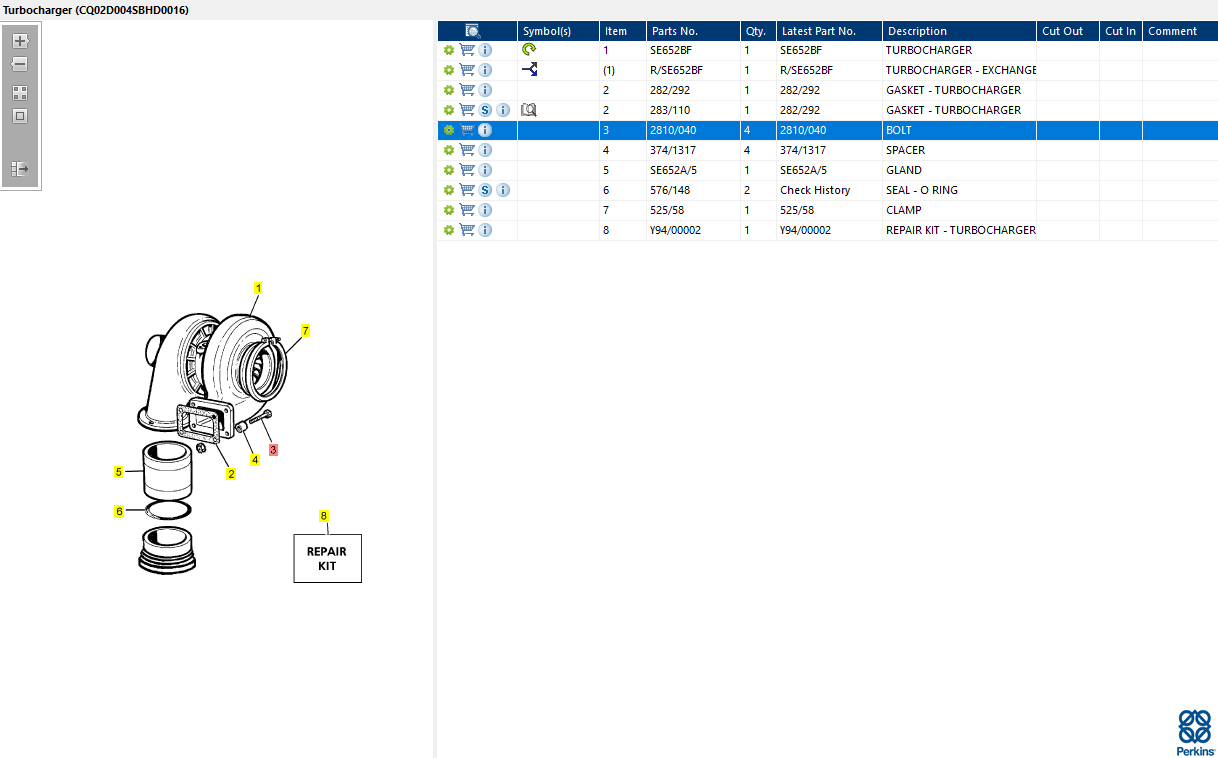This screenshot has width=1218, height=758.
Task: Click the Perkins logo
Action: [x=1195, y=733]
